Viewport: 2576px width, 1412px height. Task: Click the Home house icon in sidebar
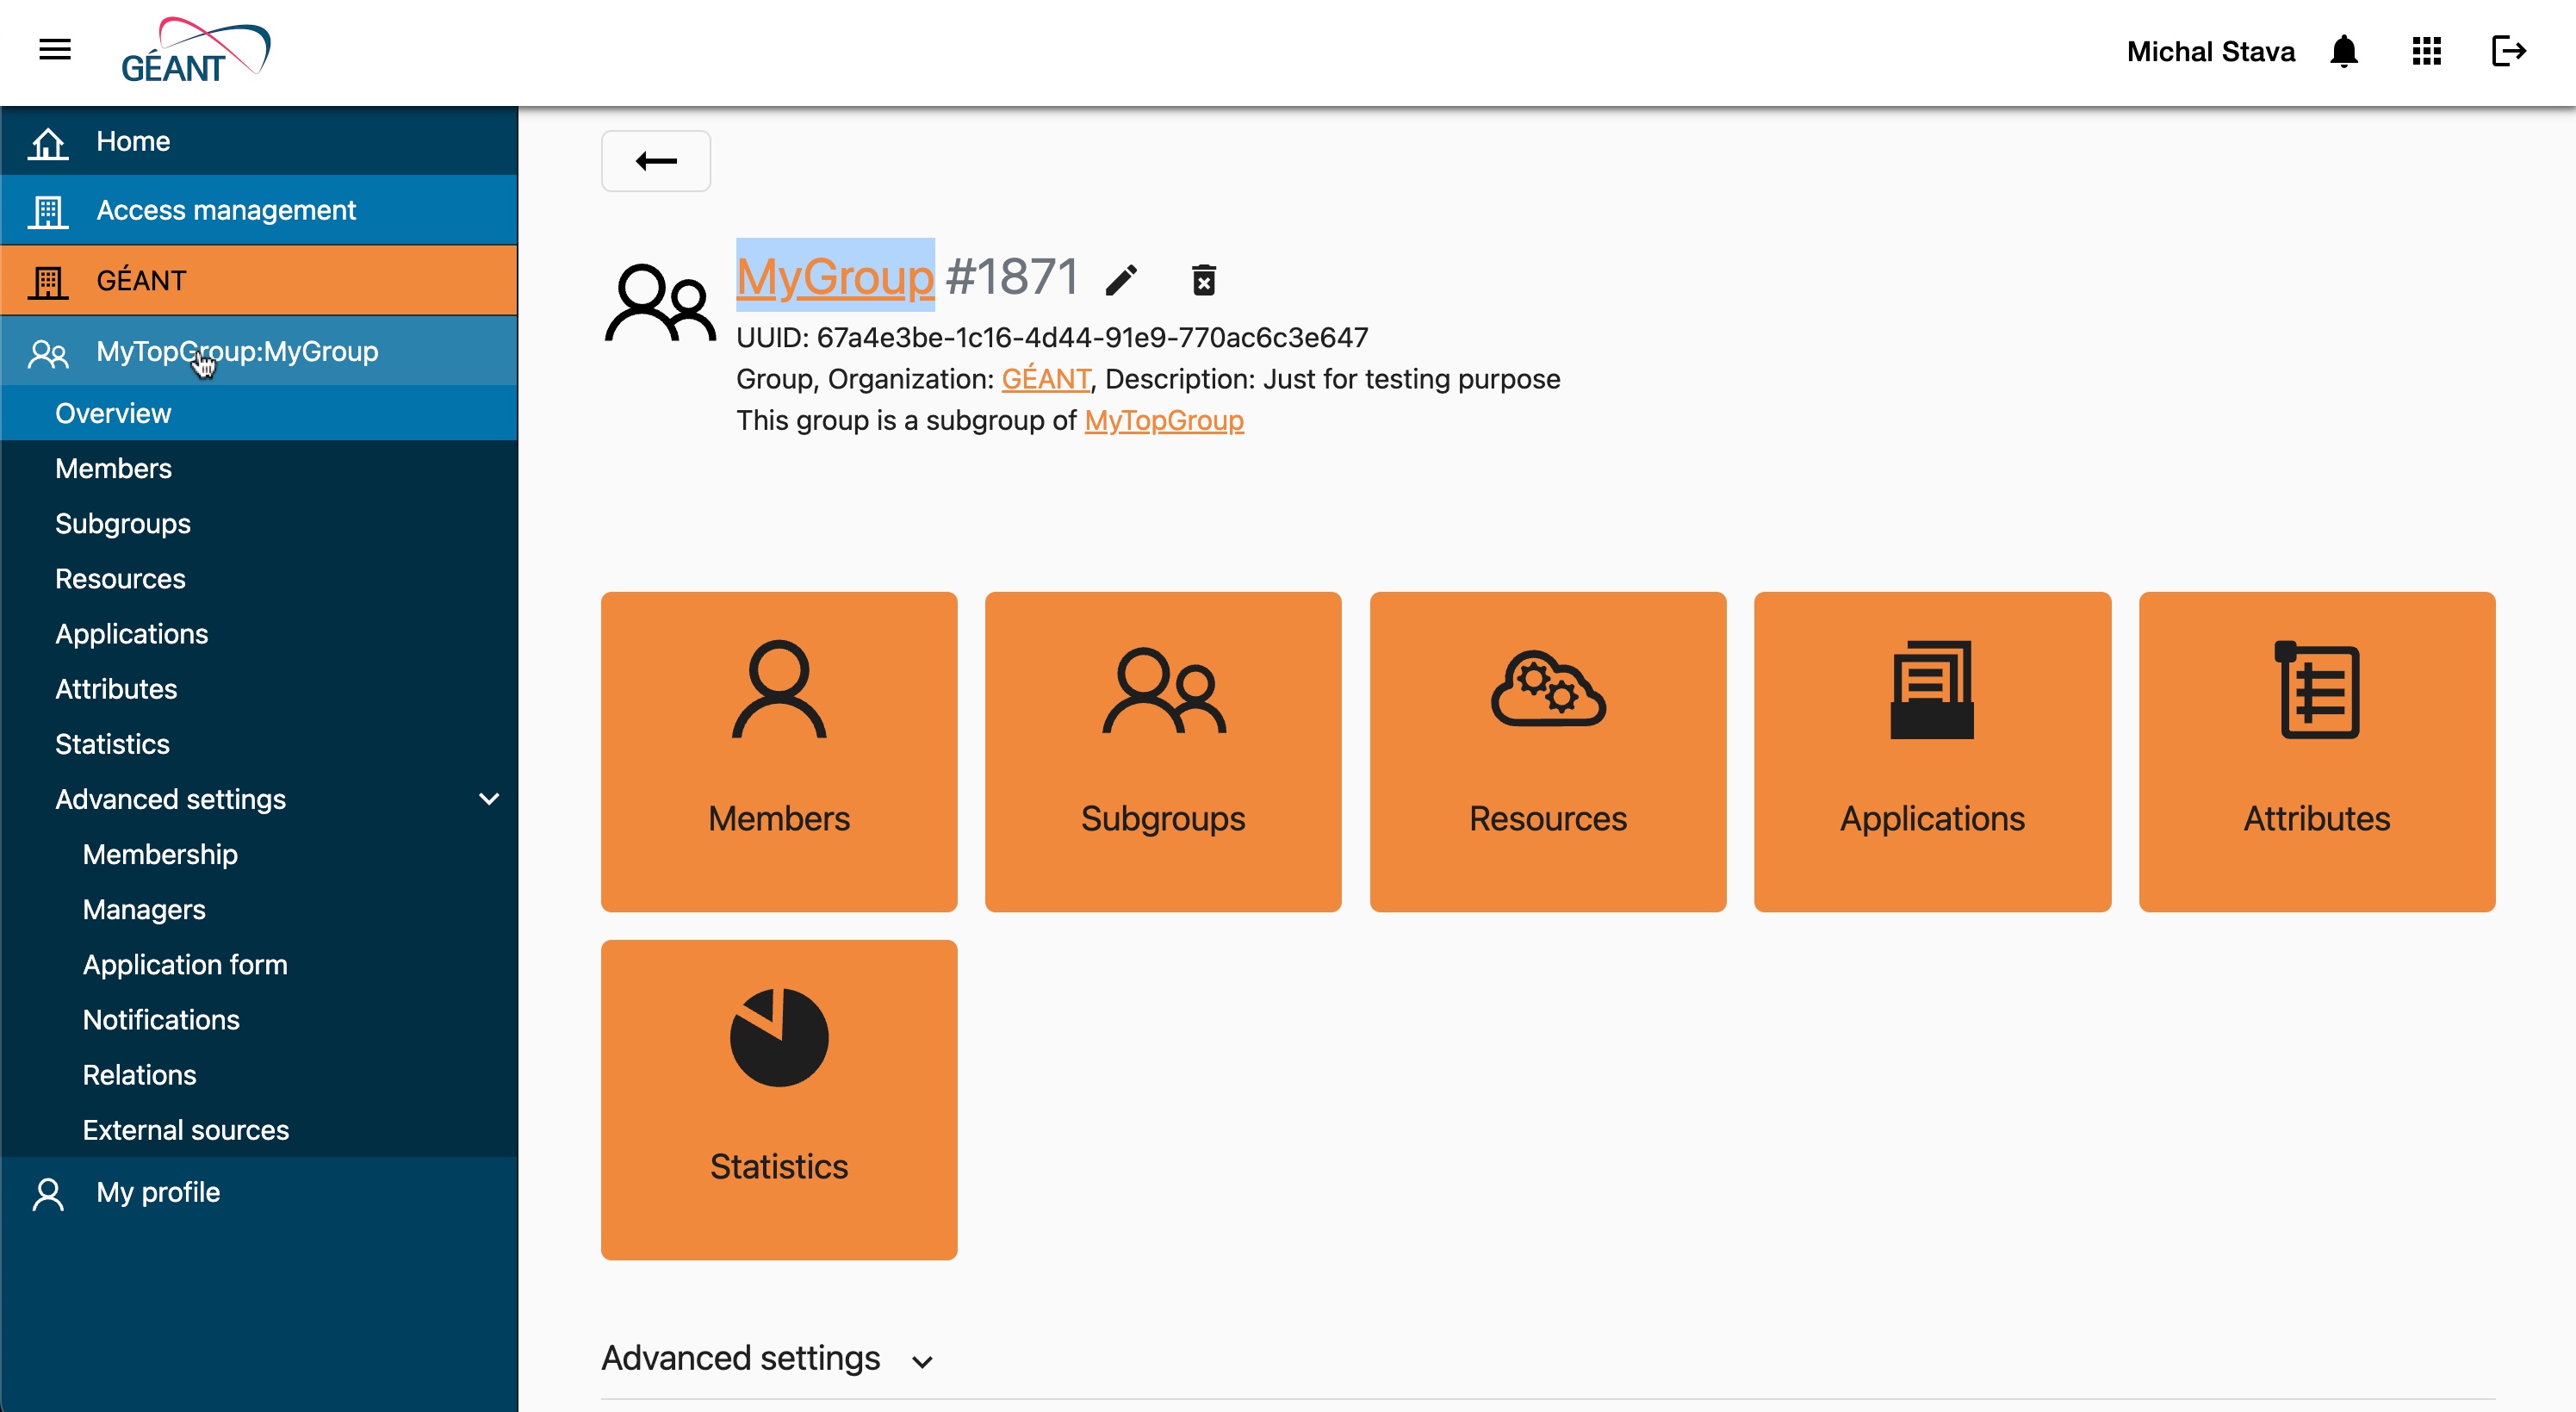click(x=48, y=142)
